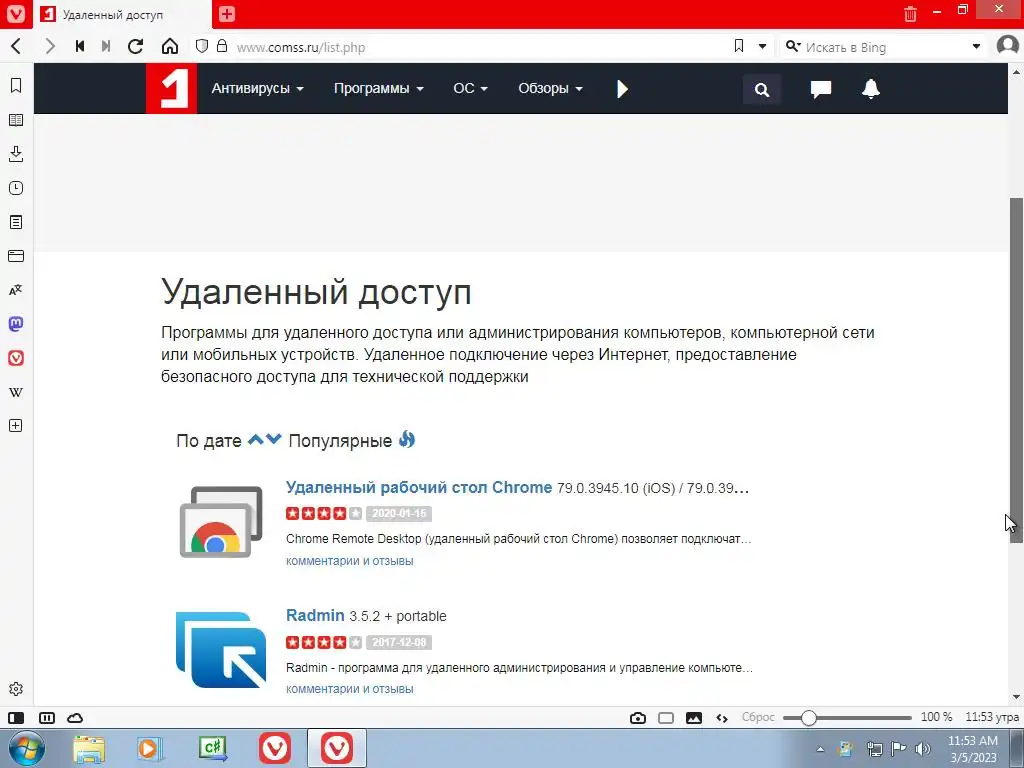
Task: Click the Radmin logo thumbnail
Action: pos(221,650)
